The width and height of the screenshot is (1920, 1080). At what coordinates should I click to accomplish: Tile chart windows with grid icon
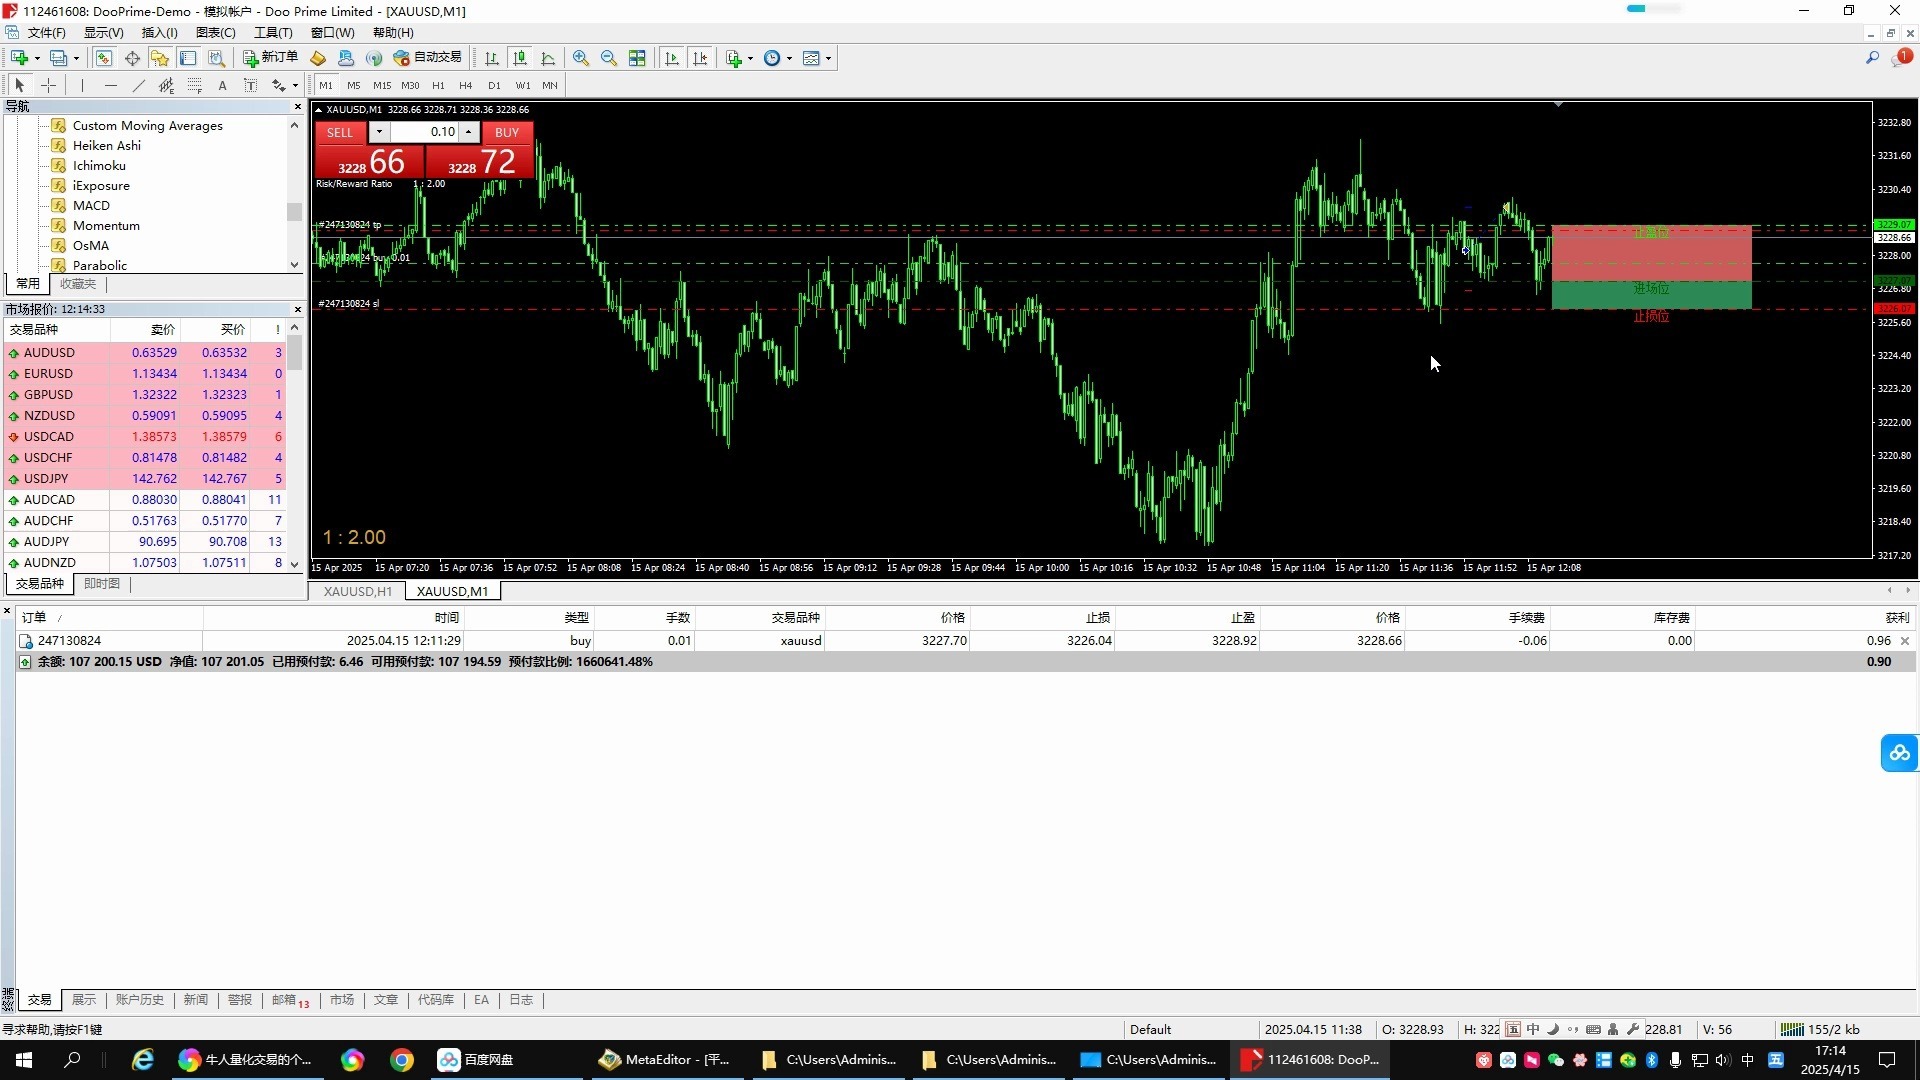(637, 58)
